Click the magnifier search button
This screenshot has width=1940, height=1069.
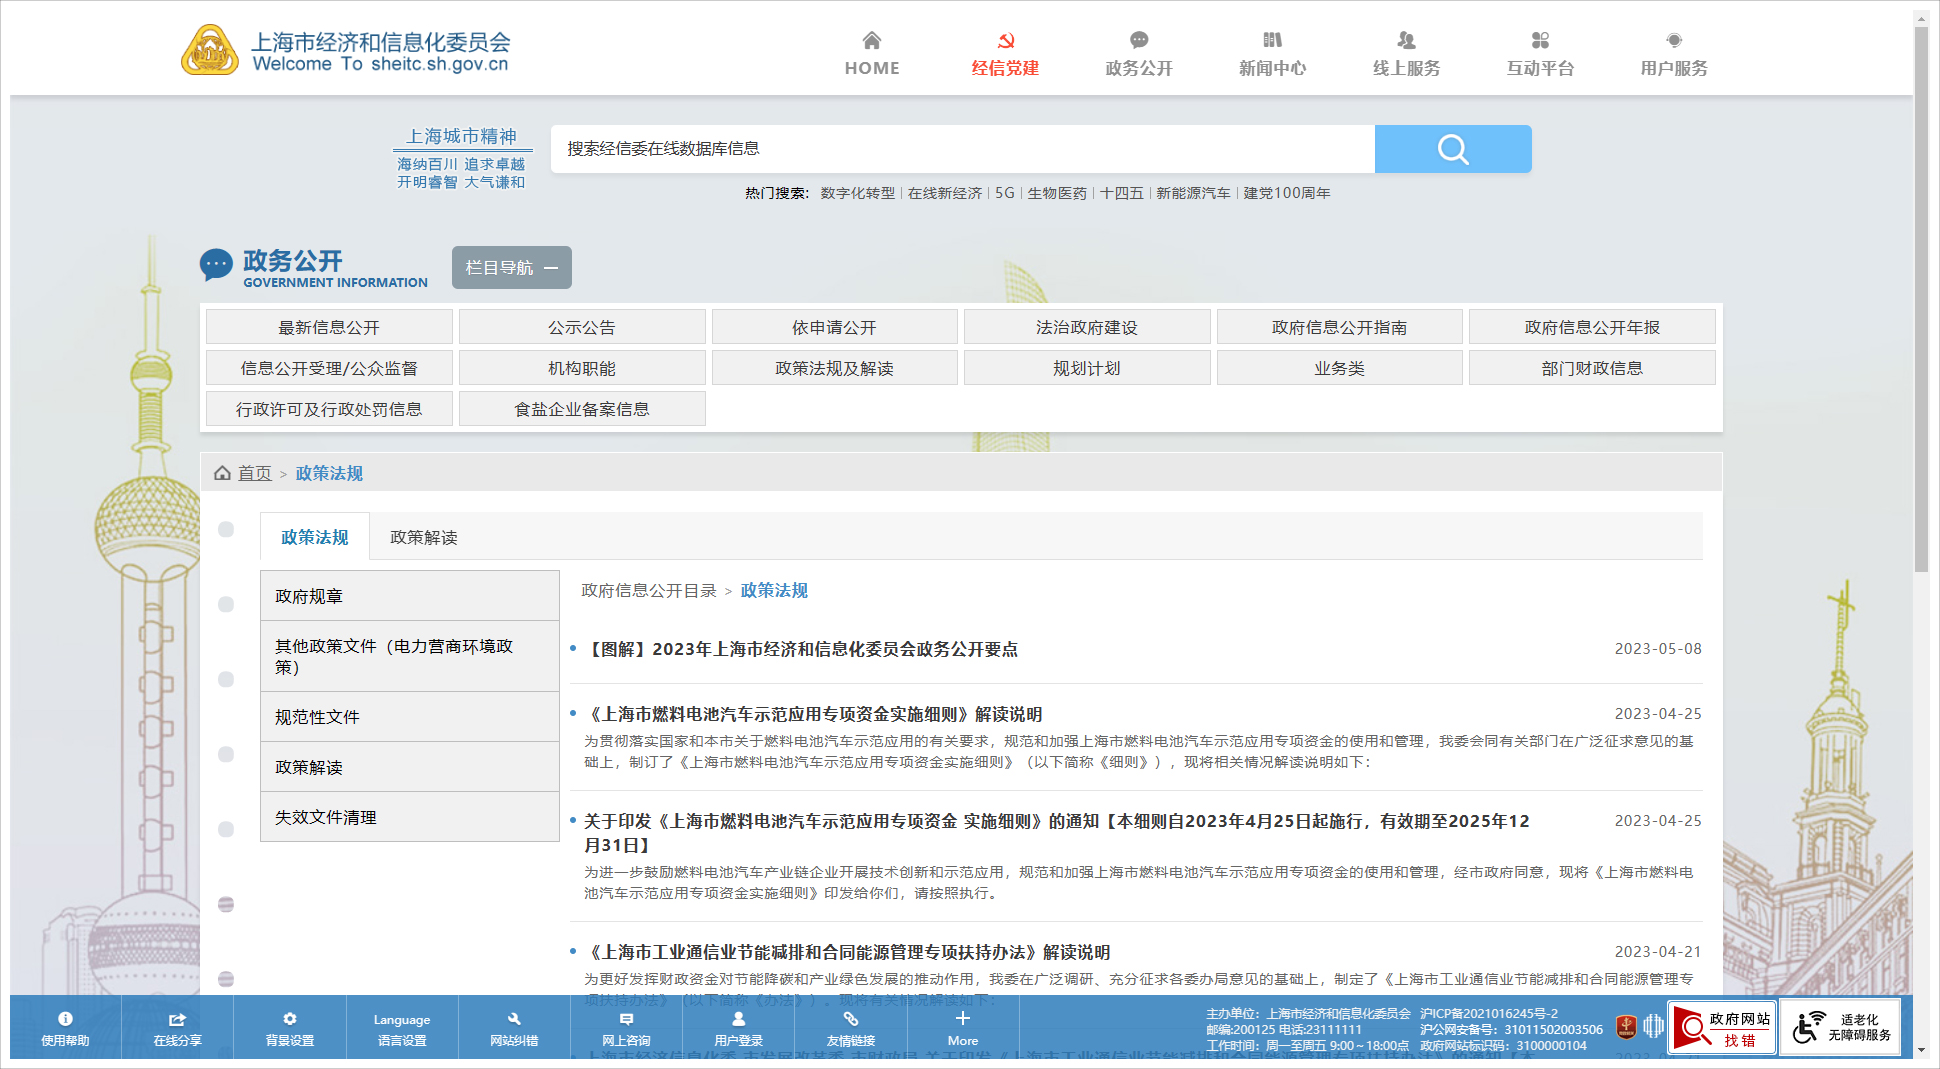pos(1452,149)
